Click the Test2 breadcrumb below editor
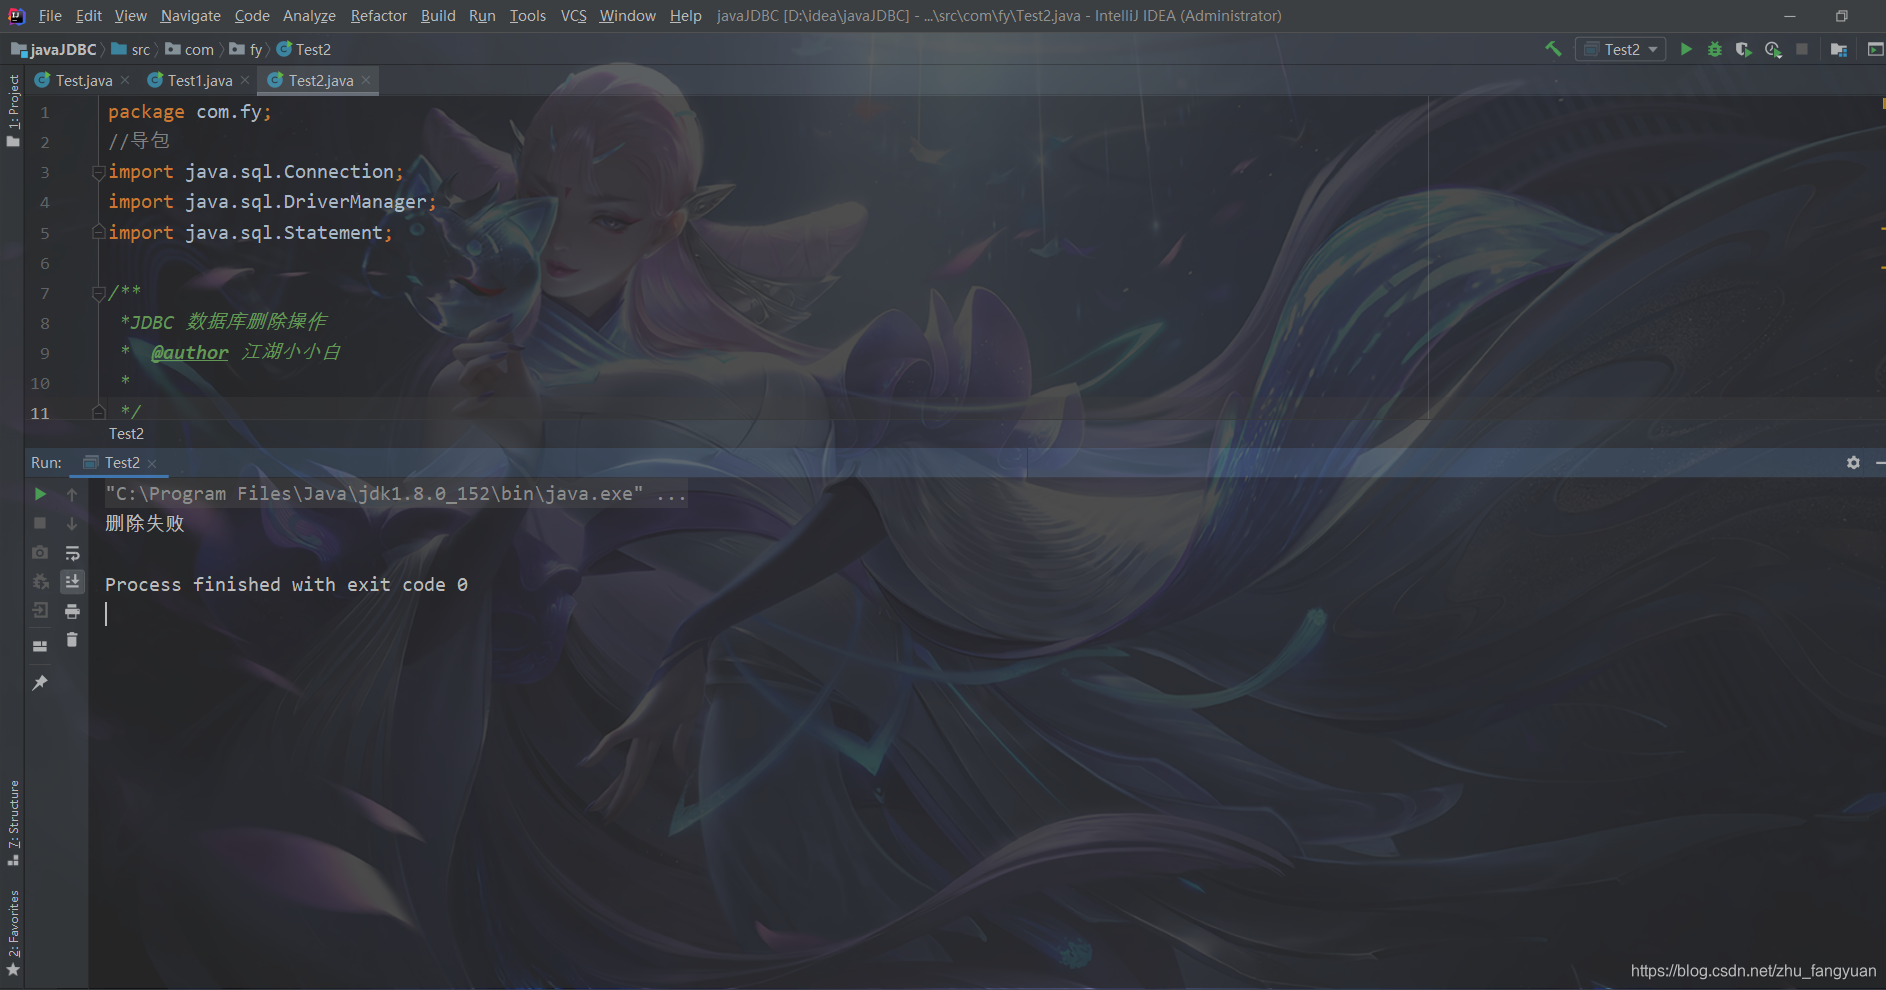1886x990 pixels. (x=126, y=434)
